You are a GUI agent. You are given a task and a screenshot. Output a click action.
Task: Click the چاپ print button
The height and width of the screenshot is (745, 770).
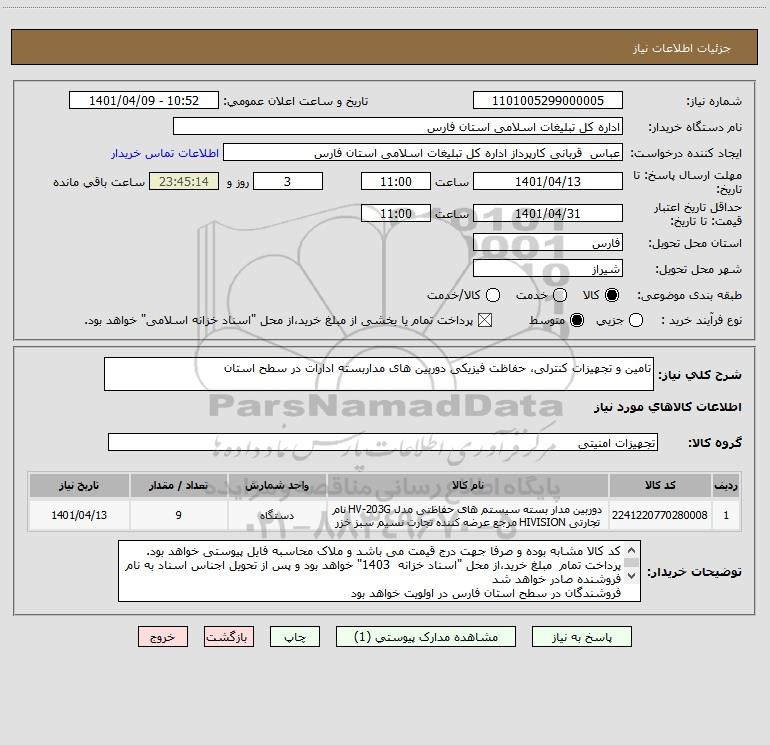[295, 637]
